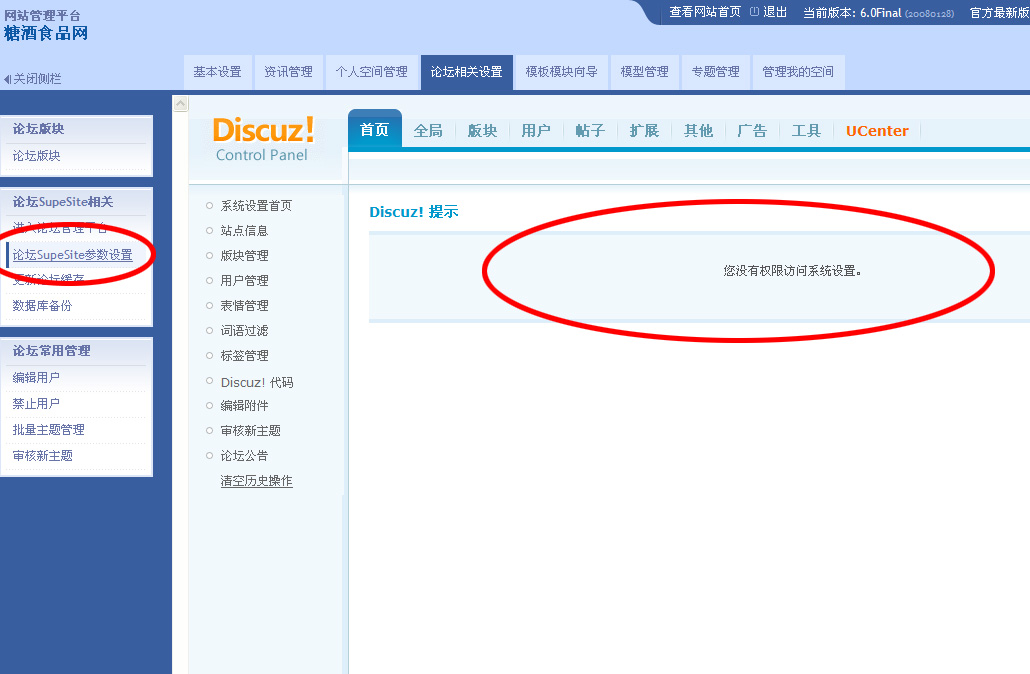Open the 资讯管理 tab
Screen dimensions: 1030x674
point(288,72)
